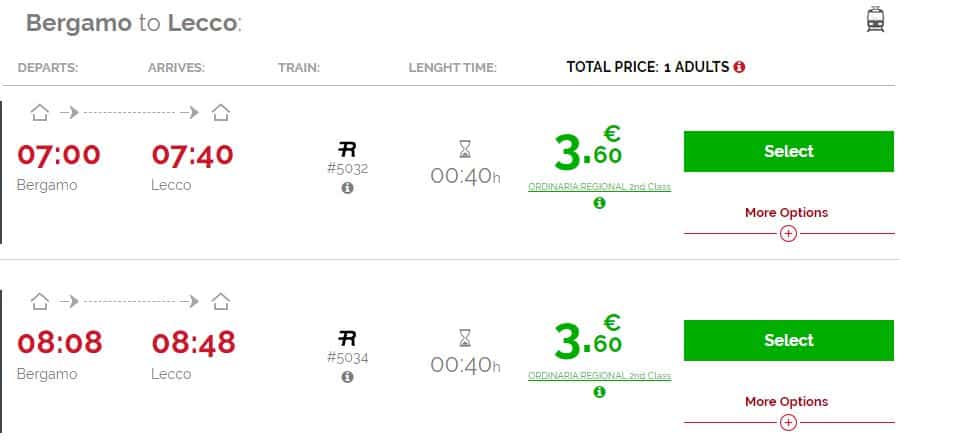
Task: Open info icon next to Total Price Adults
Action: pos(739,67)
